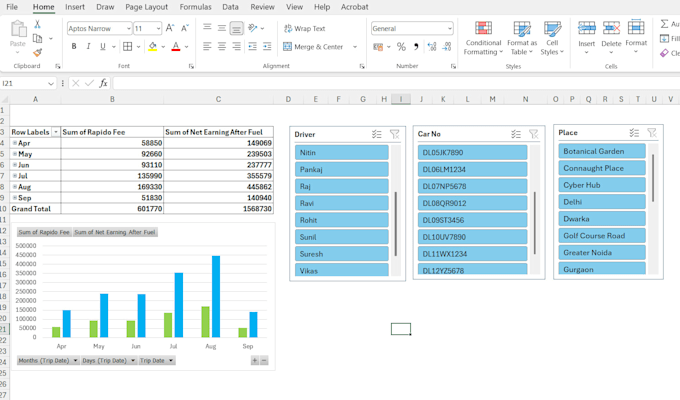Switch to the Acrobat tab
The height and width of the screenshot is (400, 680).
pyautogui.click(x=354, y=7)
